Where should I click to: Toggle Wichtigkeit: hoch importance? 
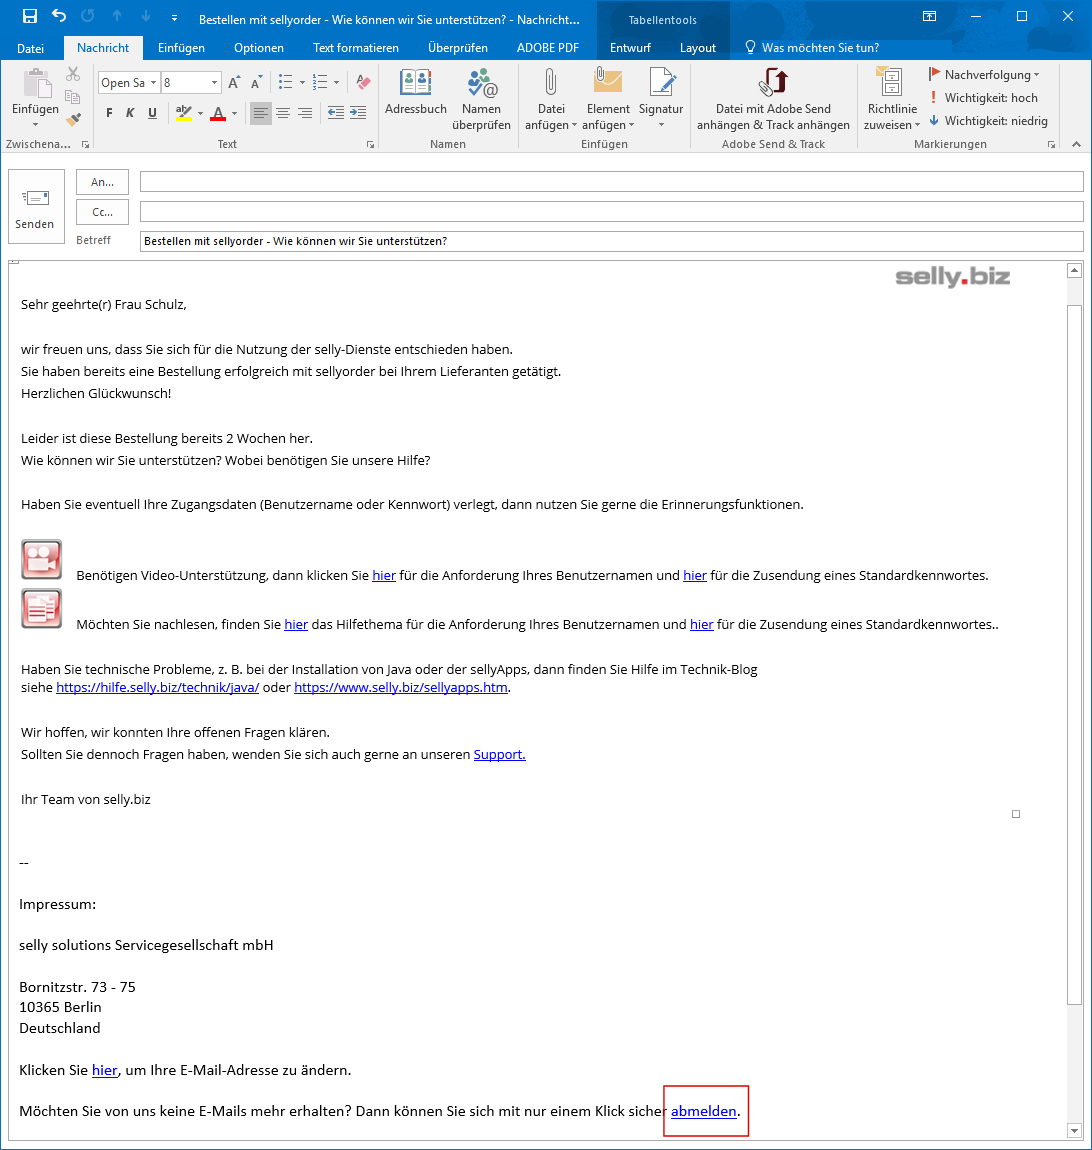click(983, 98)
